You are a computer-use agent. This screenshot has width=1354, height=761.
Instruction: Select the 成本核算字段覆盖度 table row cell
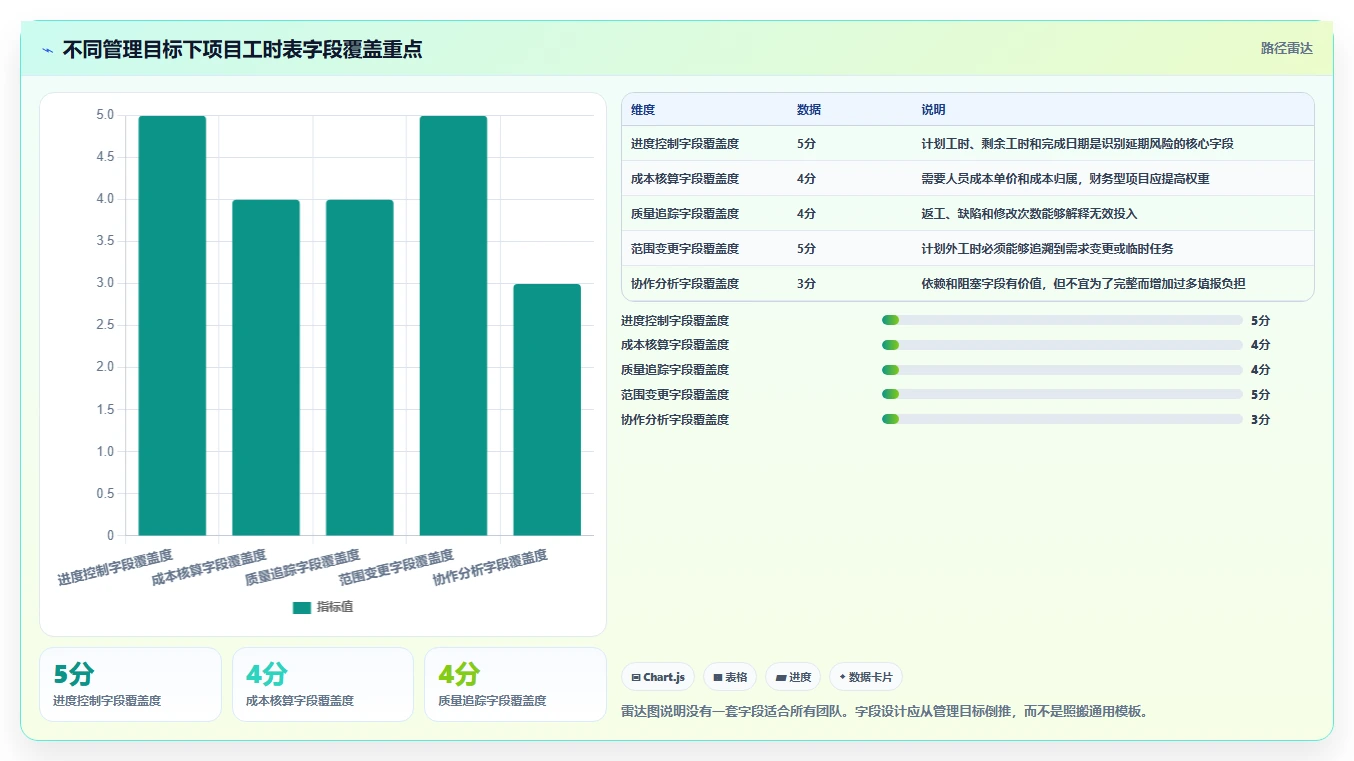(685, 179)
